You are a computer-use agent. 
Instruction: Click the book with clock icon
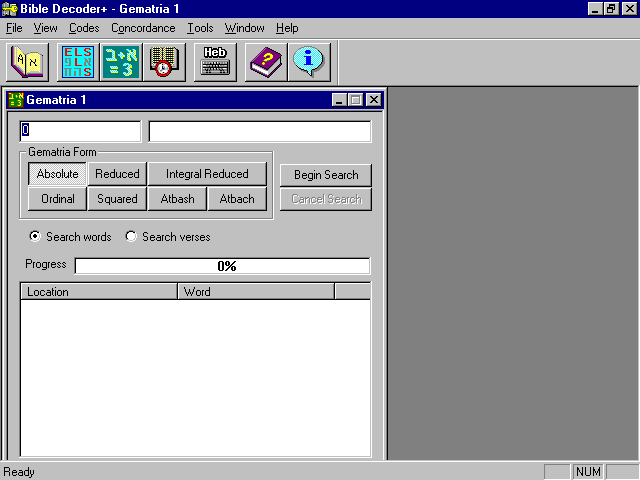click(163, 62)
